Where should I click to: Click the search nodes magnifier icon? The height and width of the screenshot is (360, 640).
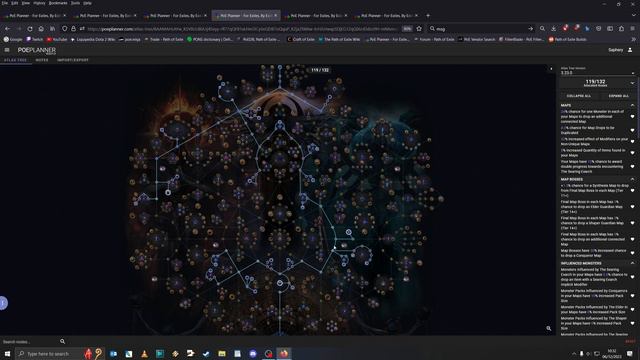click(x=62, y=341)
